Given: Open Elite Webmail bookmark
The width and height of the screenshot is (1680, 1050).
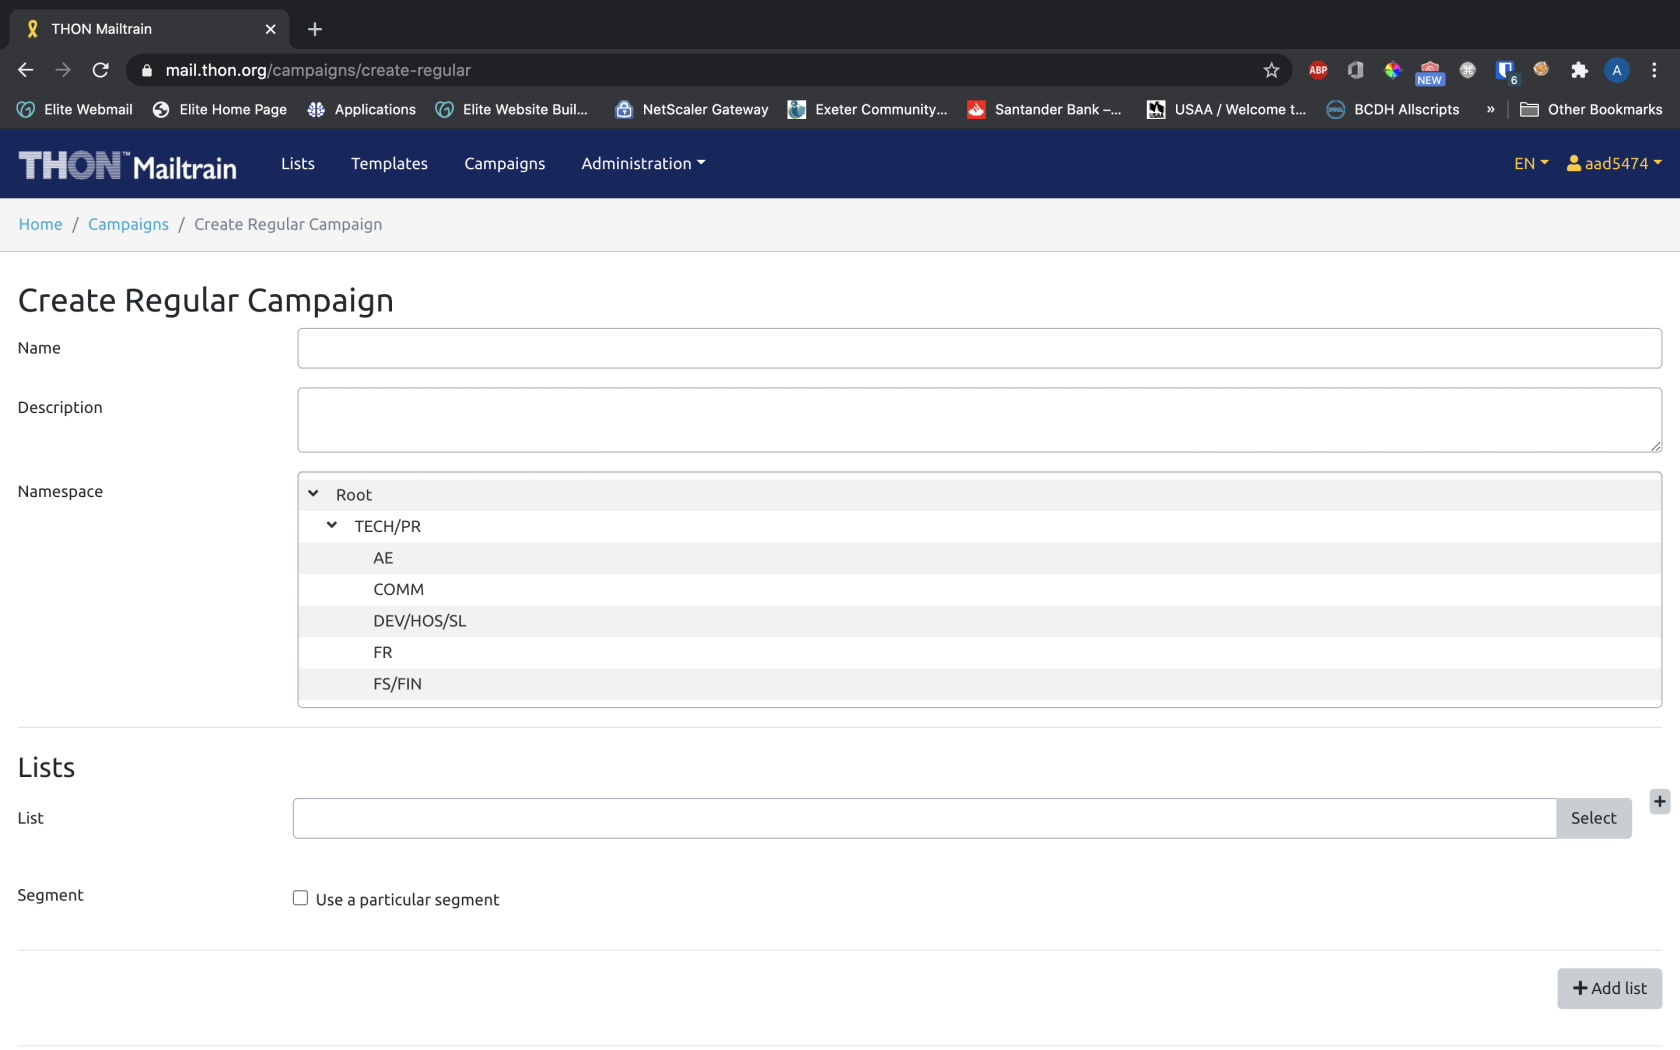Looking at the screenshot, I should pos(75,109).
